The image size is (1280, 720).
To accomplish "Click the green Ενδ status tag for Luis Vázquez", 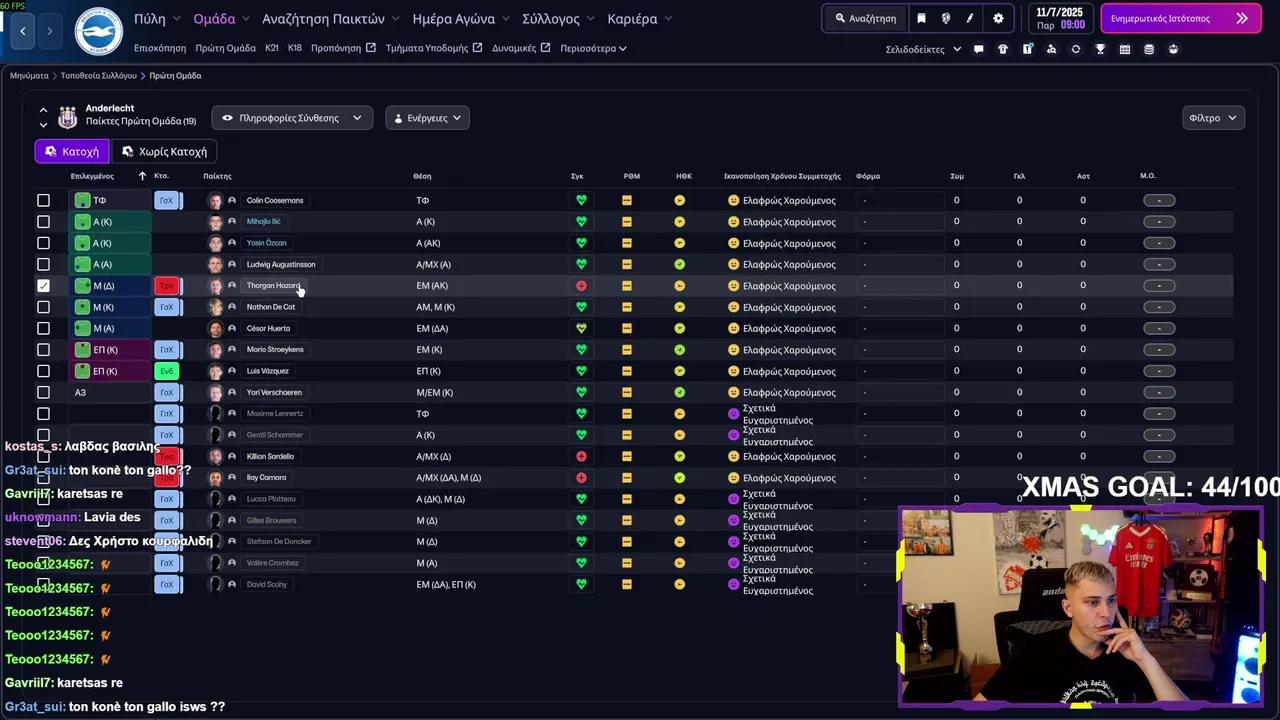I will 167,371.
